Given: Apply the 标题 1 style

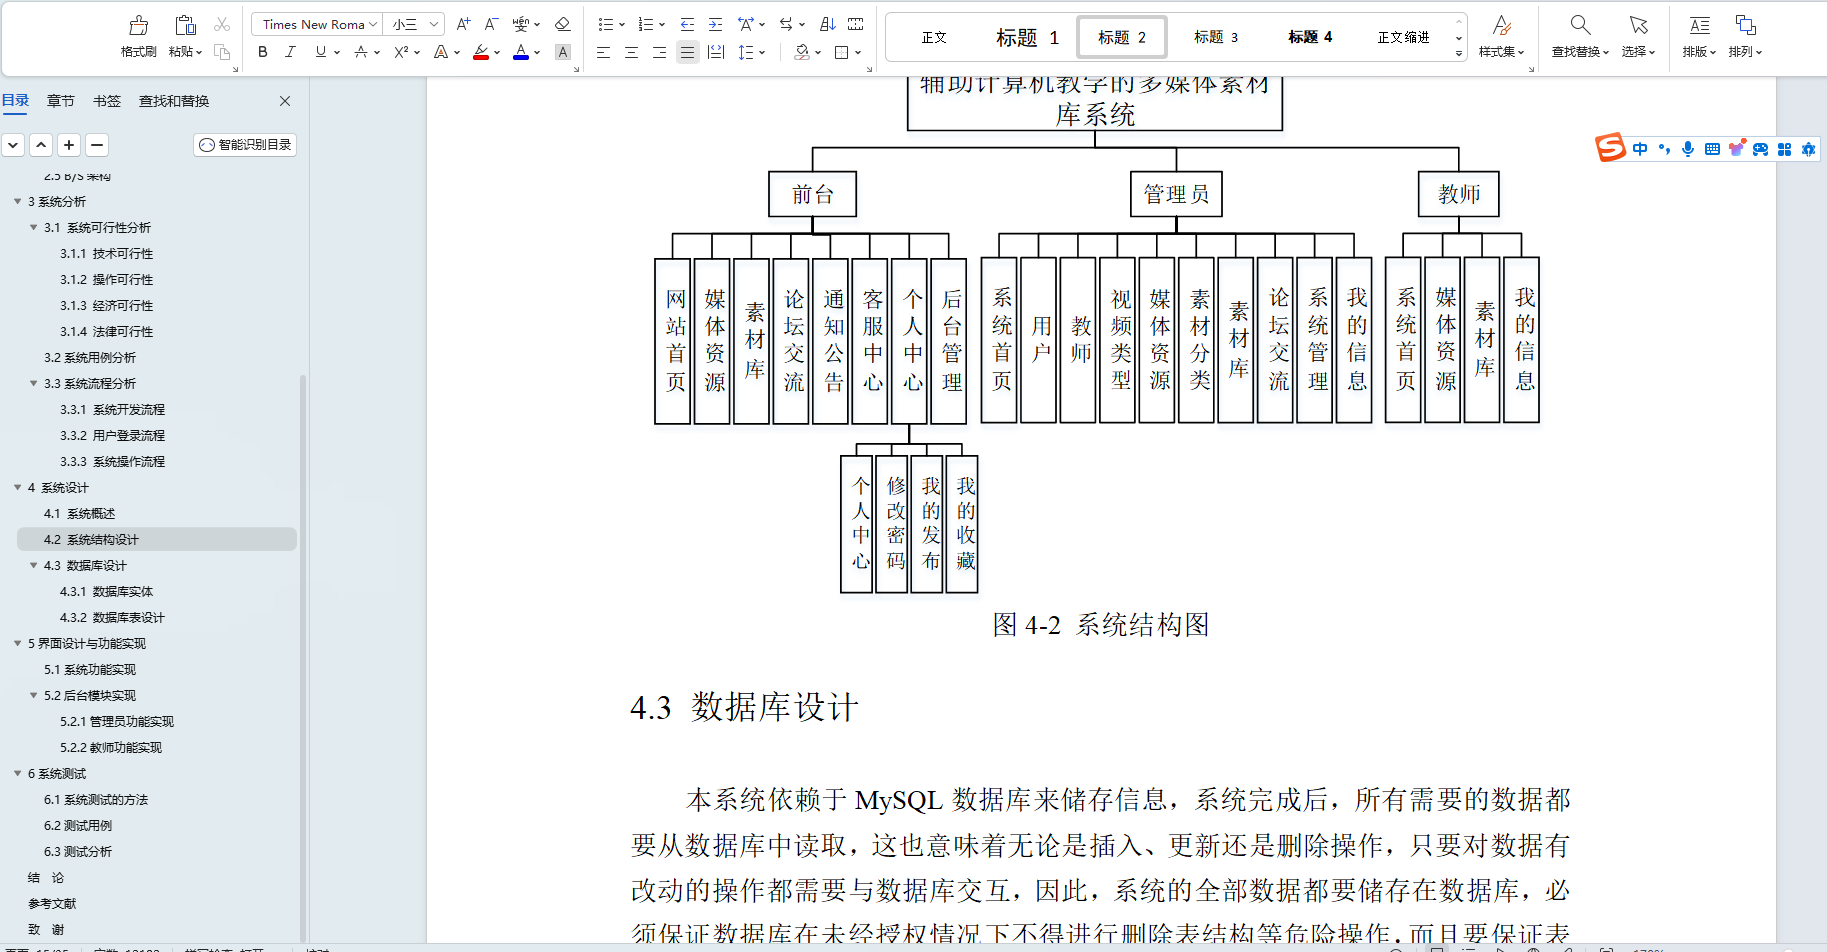Looking at the screenshot, I should (1027, 37).
